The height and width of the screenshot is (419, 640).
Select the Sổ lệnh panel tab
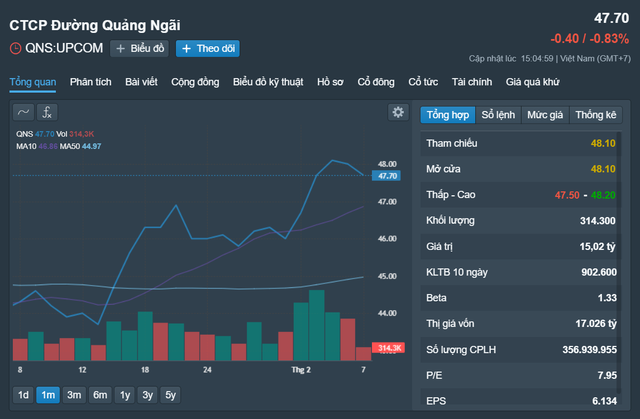click(x=497, y=115)
